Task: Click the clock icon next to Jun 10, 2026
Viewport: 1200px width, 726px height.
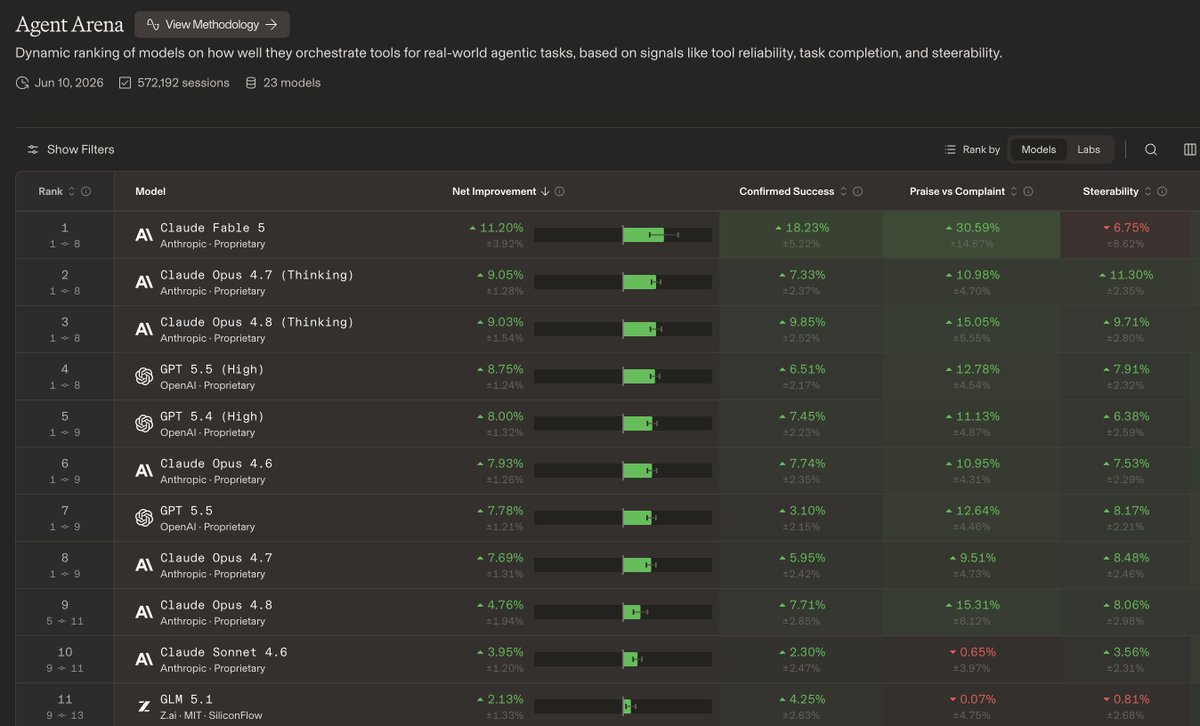Action: pos(22,83)
